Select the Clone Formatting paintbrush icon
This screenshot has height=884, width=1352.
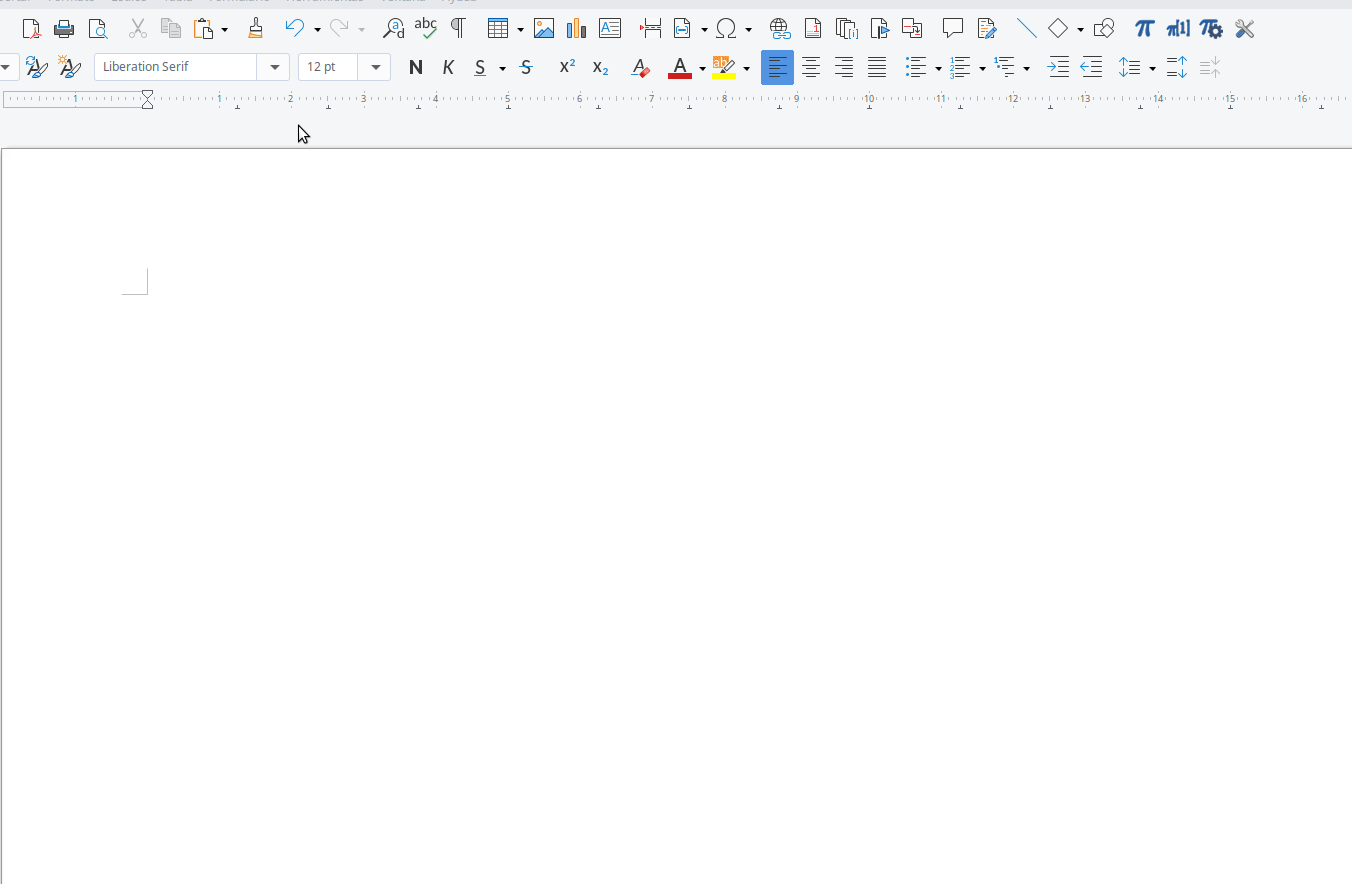(x=255, y=29)
